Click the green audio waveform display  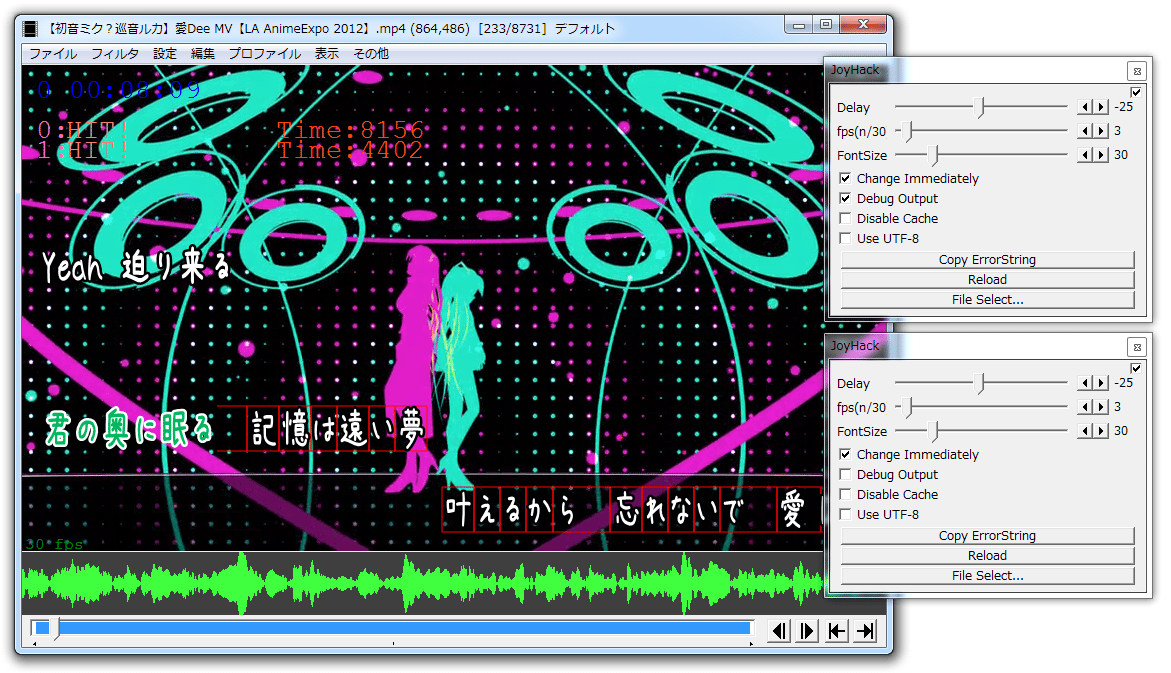423,583
